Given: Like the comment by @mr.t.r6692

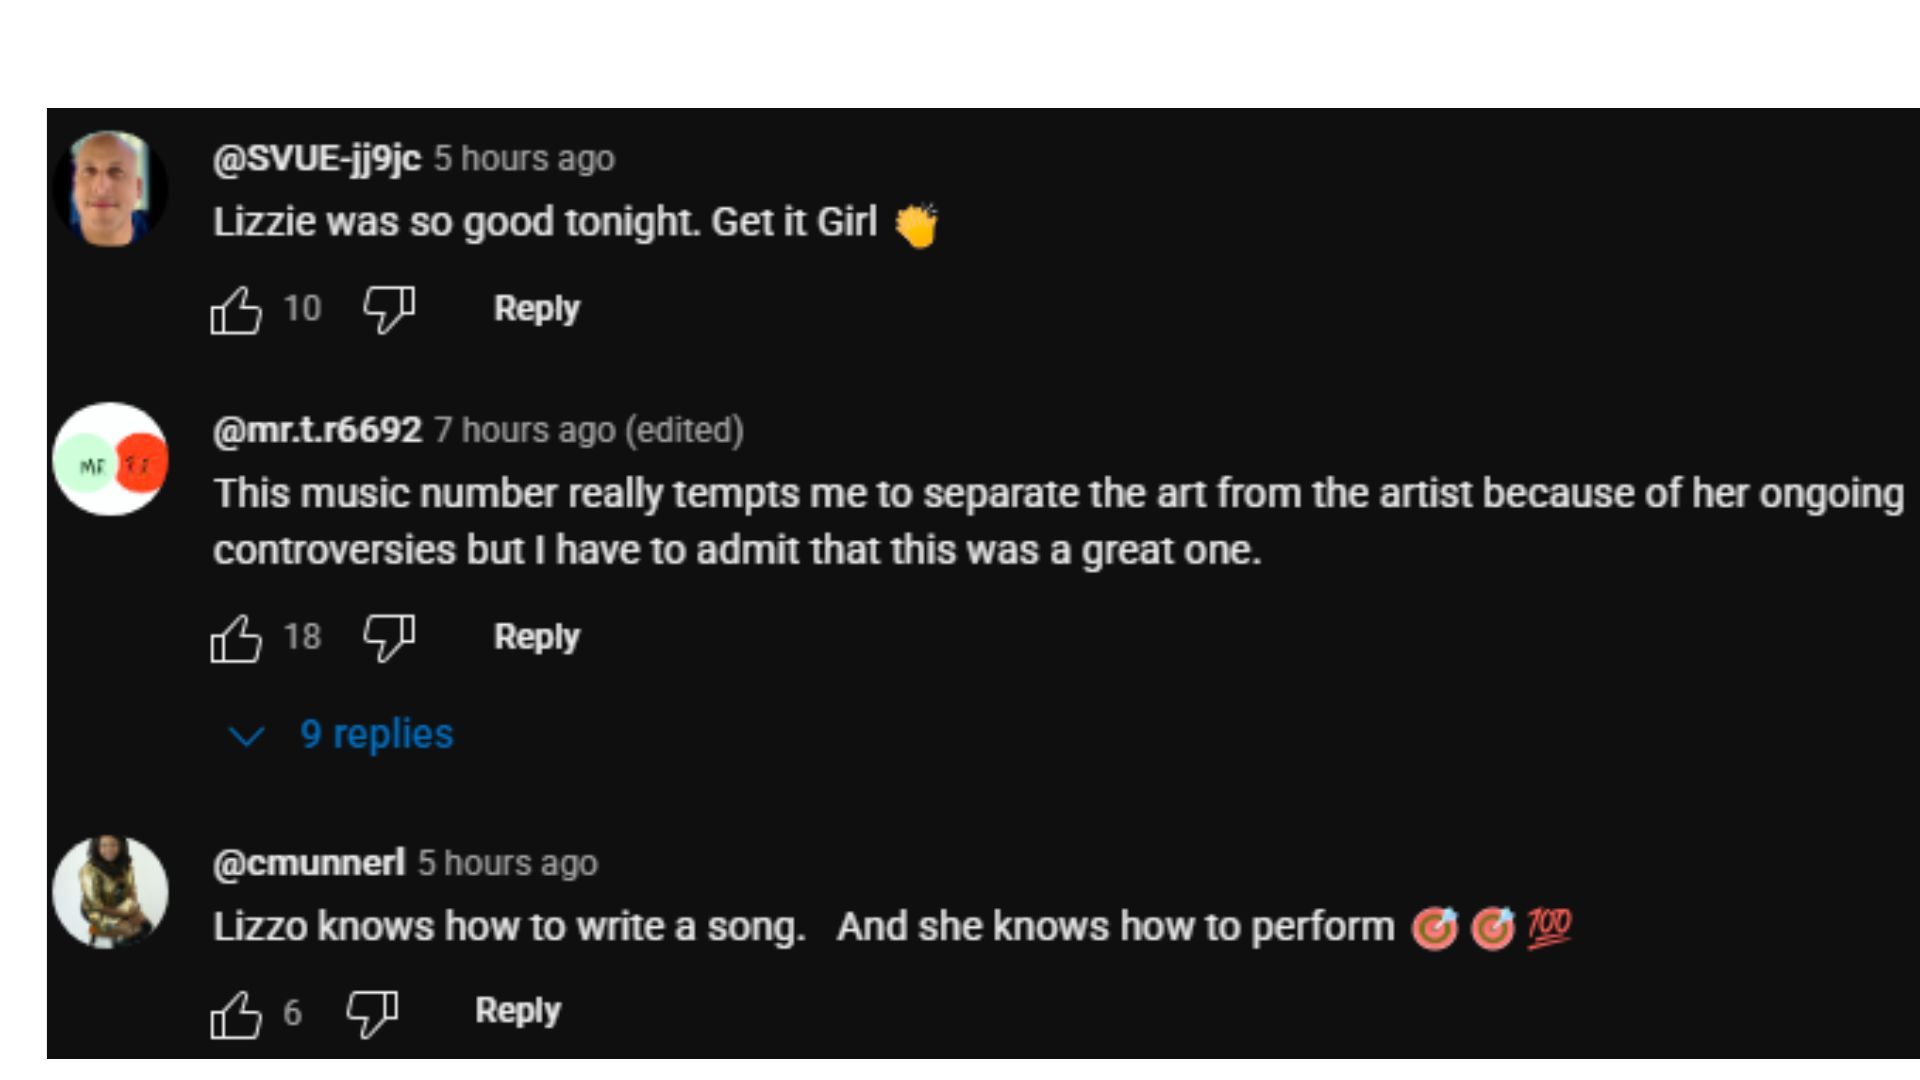Looking at the screenshot, I should point(236,638).
